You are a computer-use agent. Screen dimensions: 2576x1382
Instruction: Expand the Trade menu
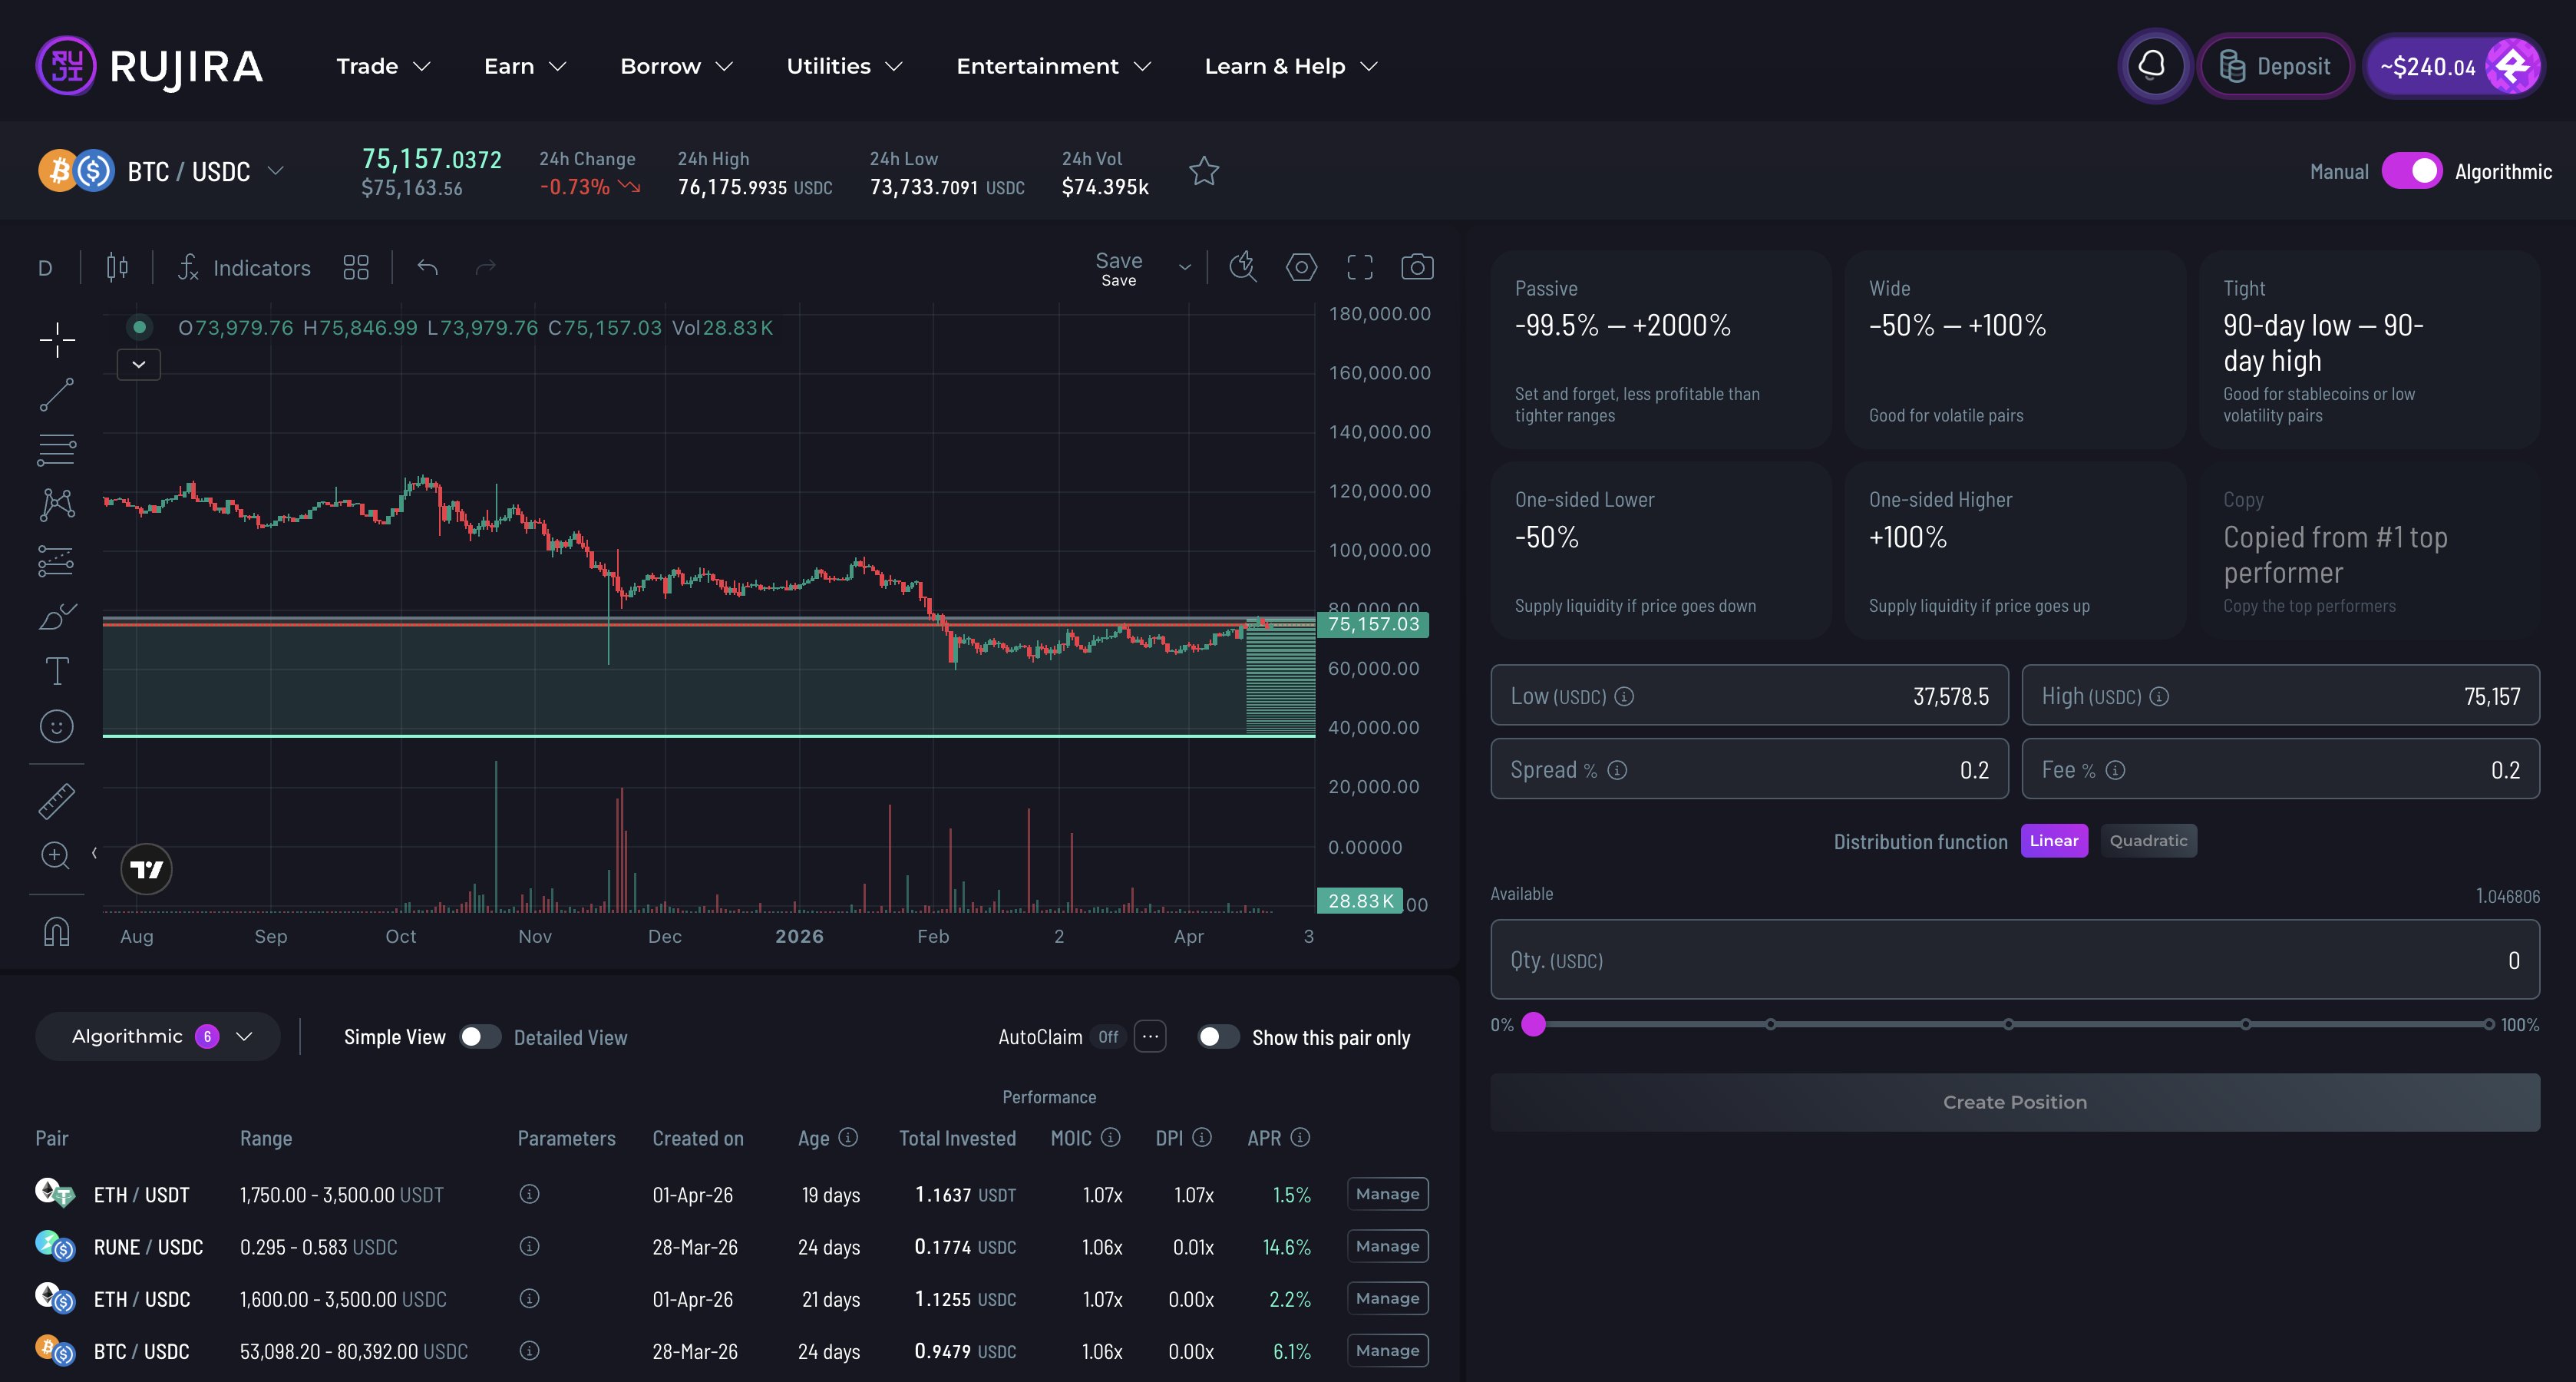[383, 66]
